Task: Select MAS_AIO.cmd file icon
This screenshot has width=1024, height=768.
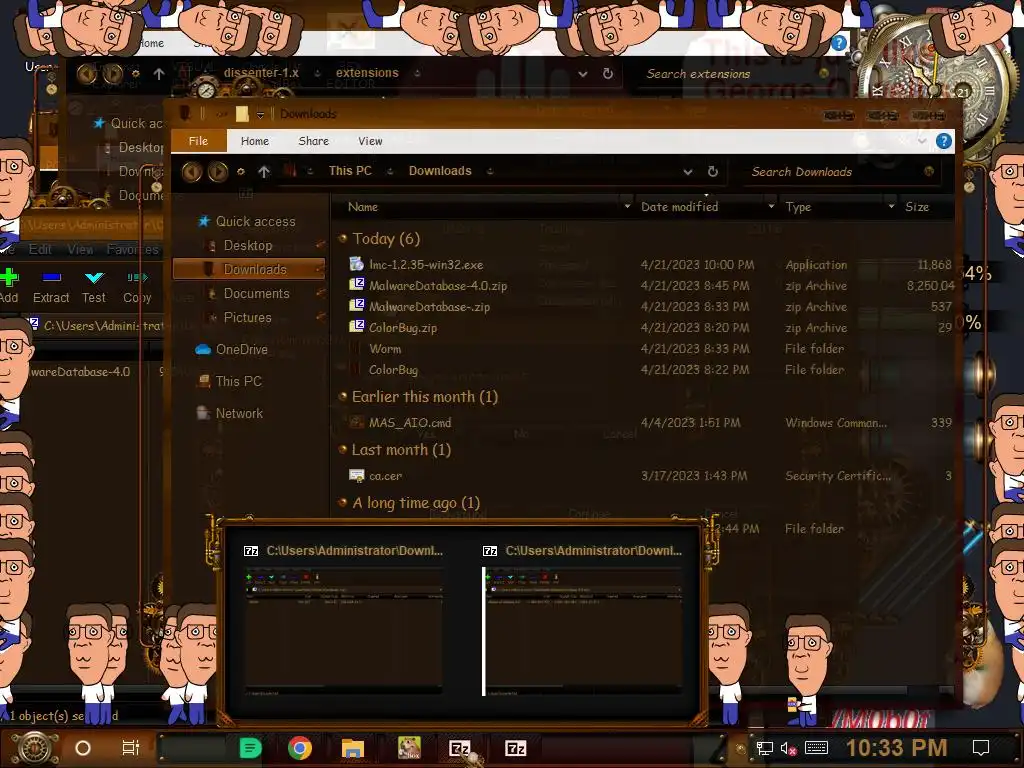Action: point(357,423)
